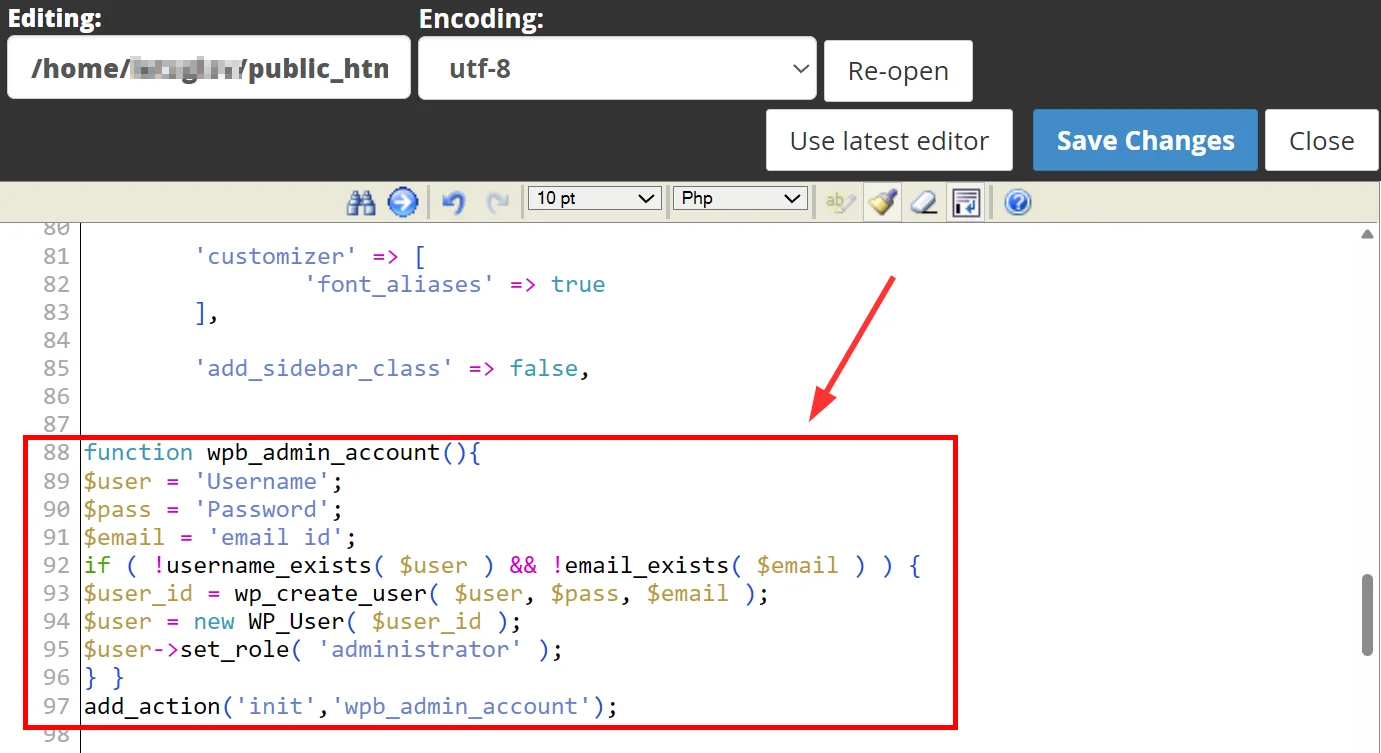Click the go-to-line blue arrow icon
The image size is (1381, 753).
[402, 203]
